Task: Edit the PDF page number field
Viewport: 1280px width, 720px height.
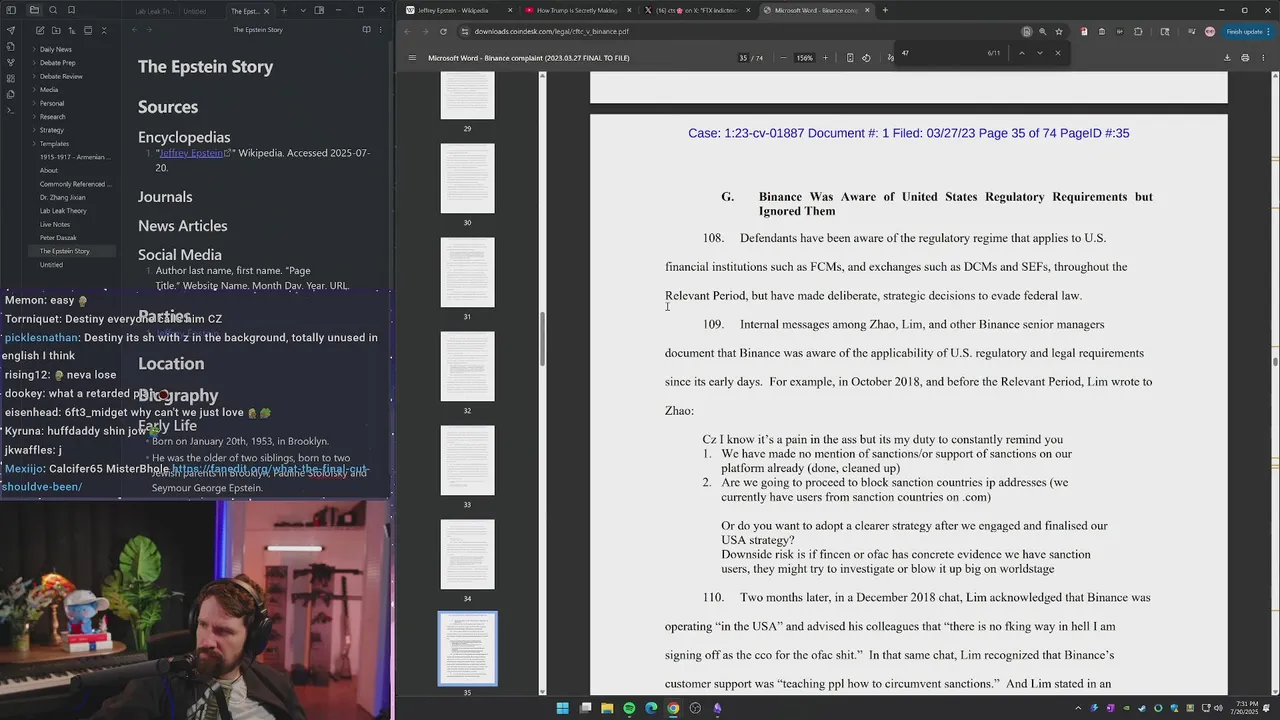Action: click(x=743, y=58)
